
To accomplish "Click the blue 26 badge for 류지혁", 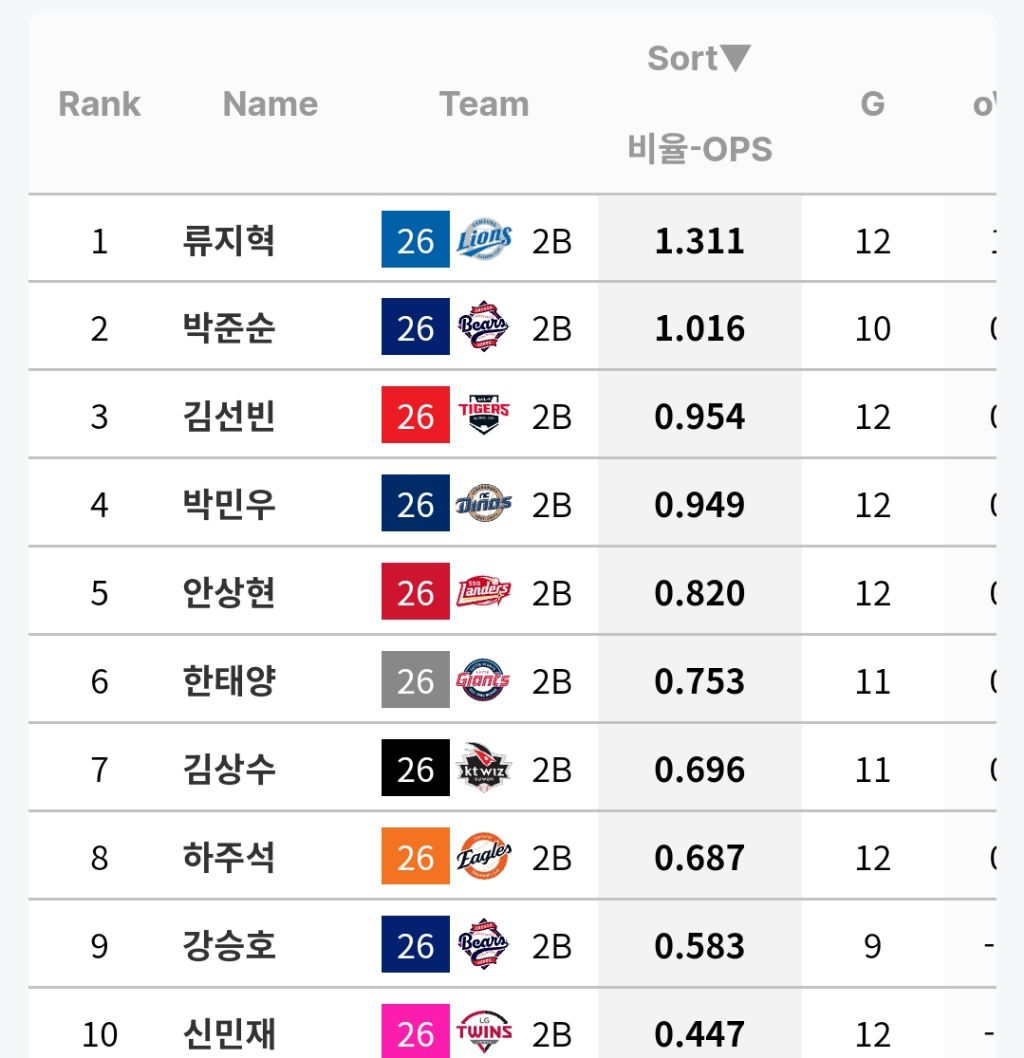I will pos(416,240).
